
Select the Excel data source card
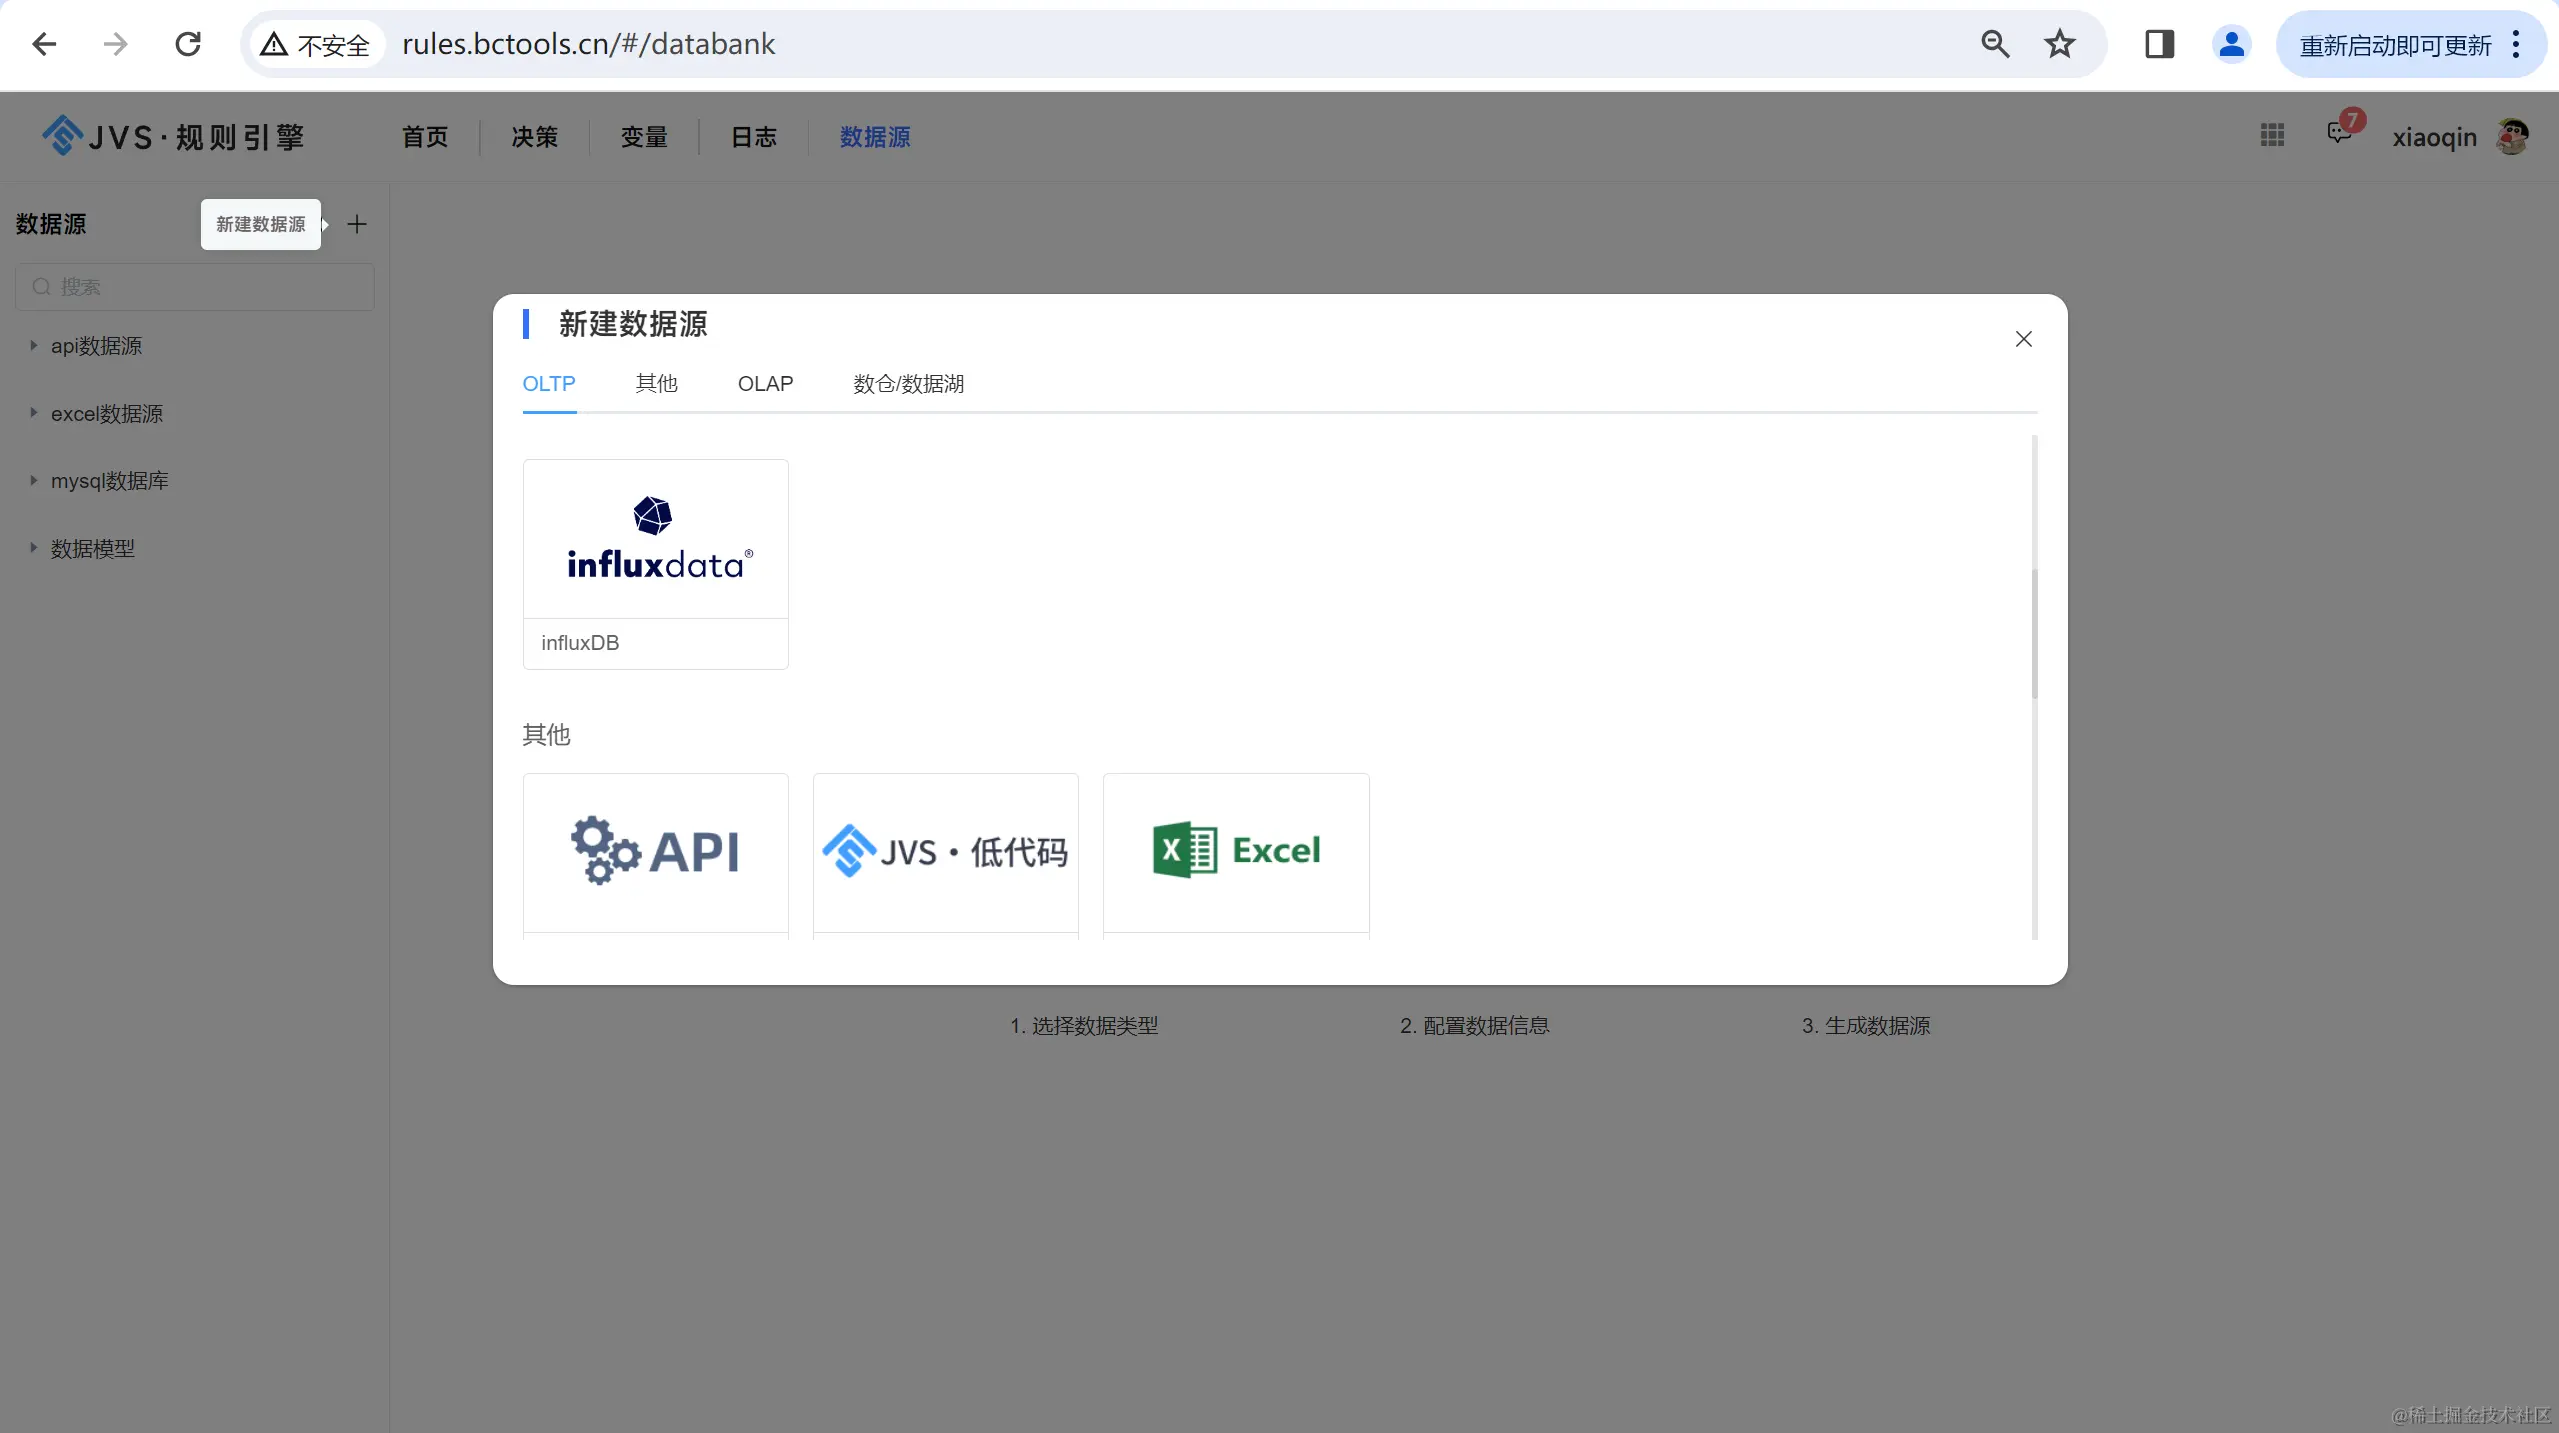click(1235, 852)
